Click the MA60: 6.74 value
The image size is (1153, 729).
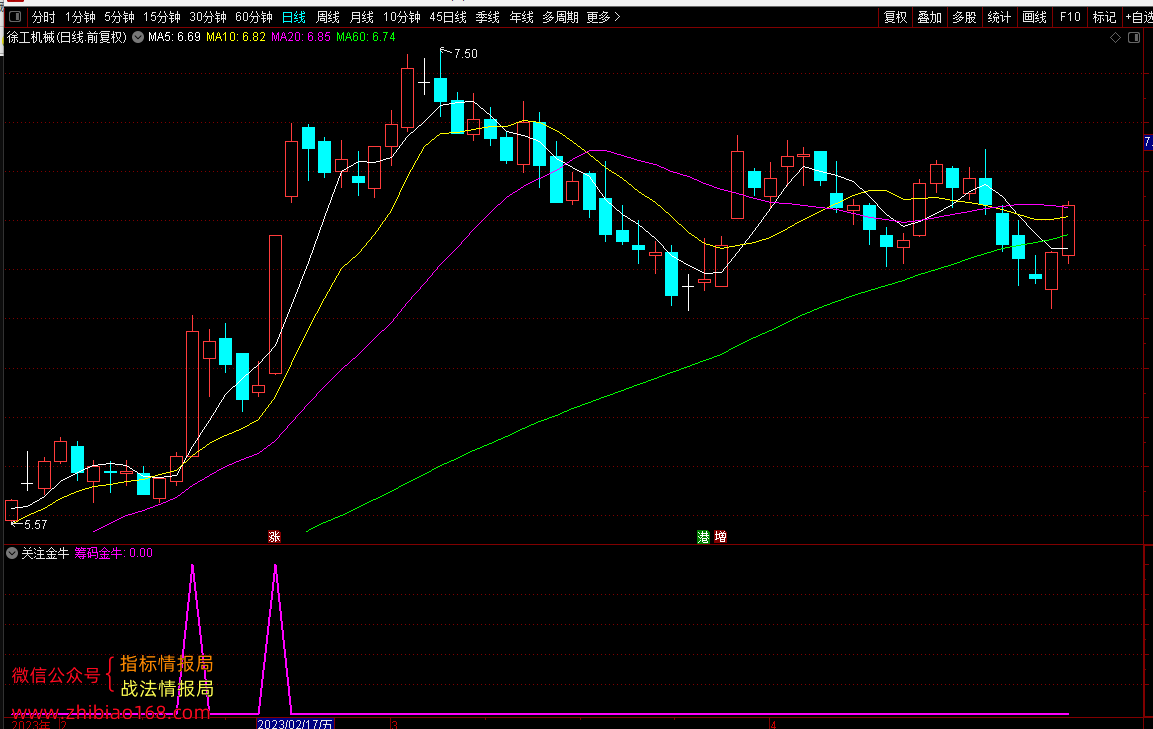coord(365,37)
